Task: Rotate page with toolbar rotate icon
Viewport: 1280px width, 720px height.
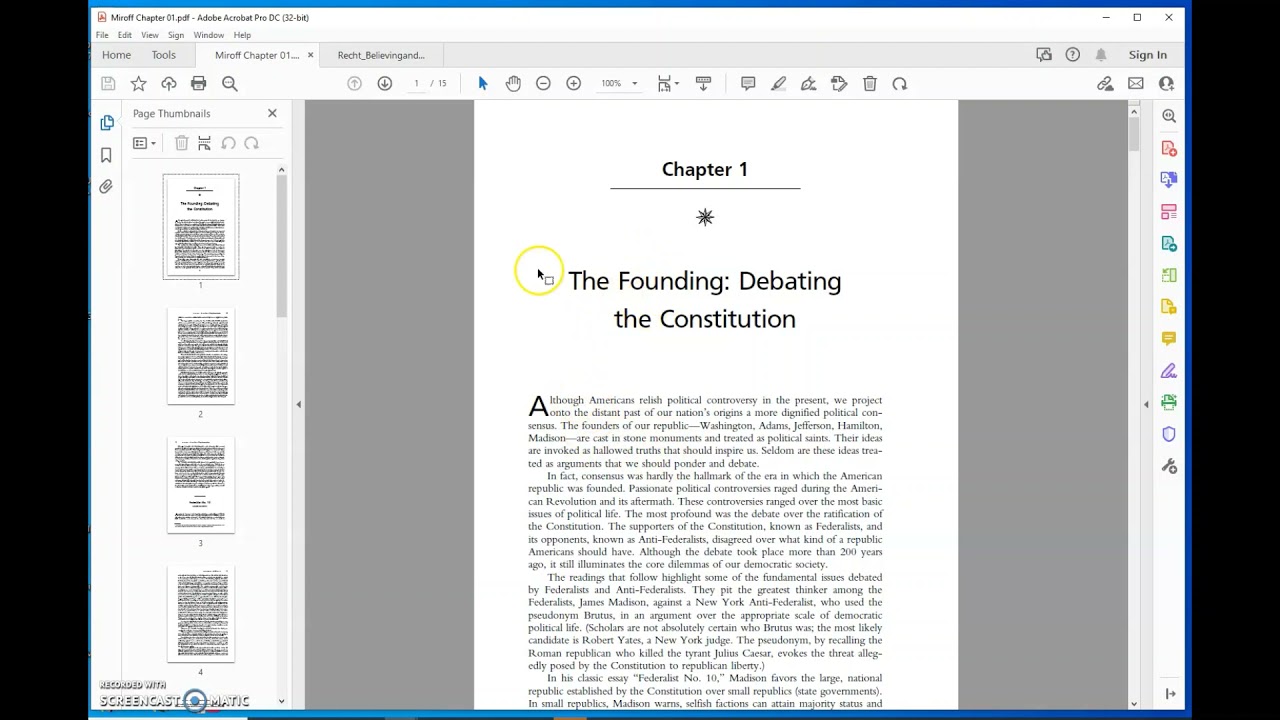Action: click(x=900, y=84)
